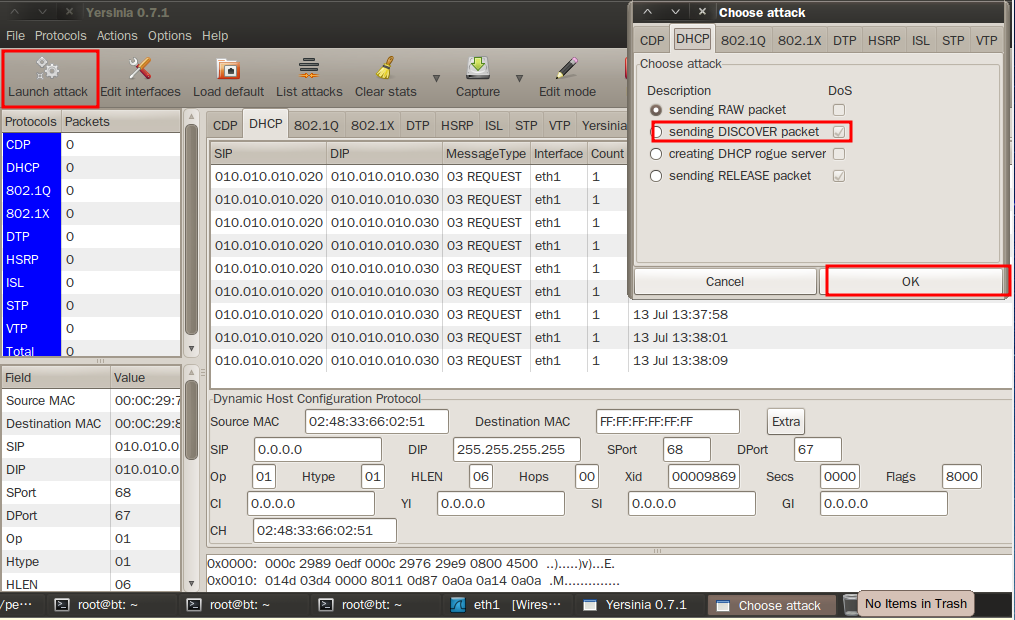This screenshot has height=620, width=1015.
Task: Open the Options menu
Action: click(170, 36)
